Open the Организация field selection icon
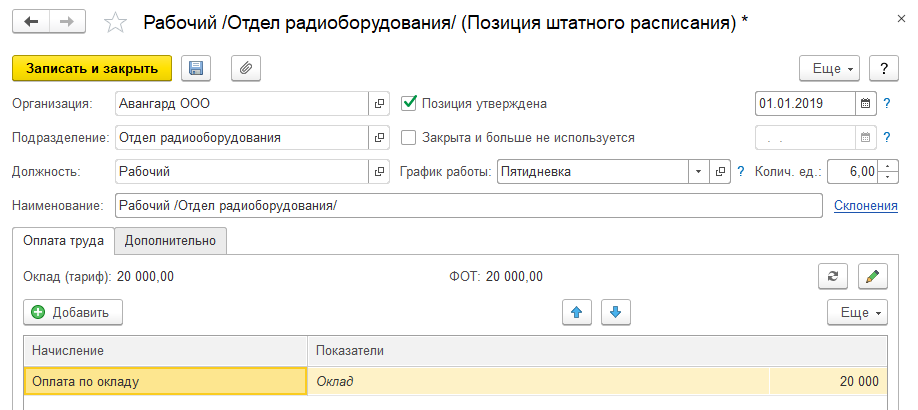 tap(380, 103)
